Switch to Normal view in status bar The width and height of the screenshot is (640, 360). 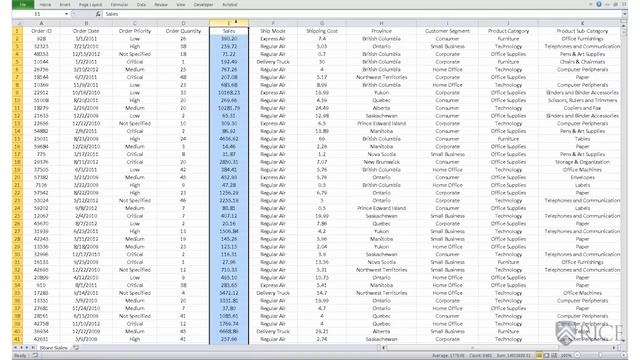pyautogui.click(x=539, y=356)
